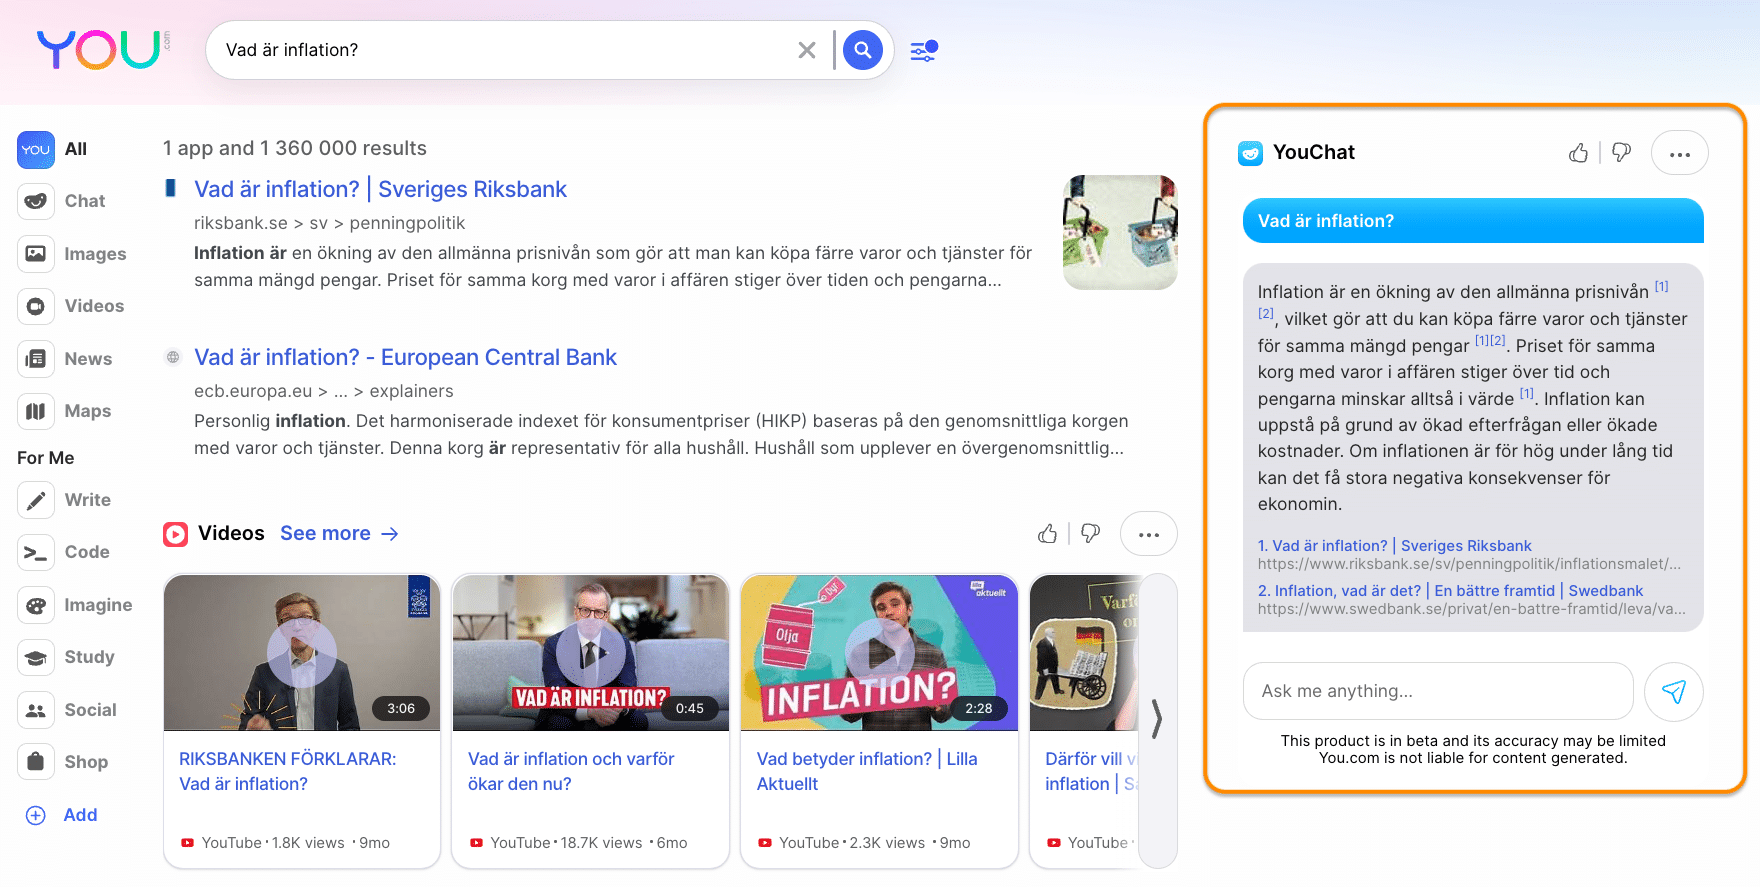Thumbs down the Videos section

pos(1091,534)
